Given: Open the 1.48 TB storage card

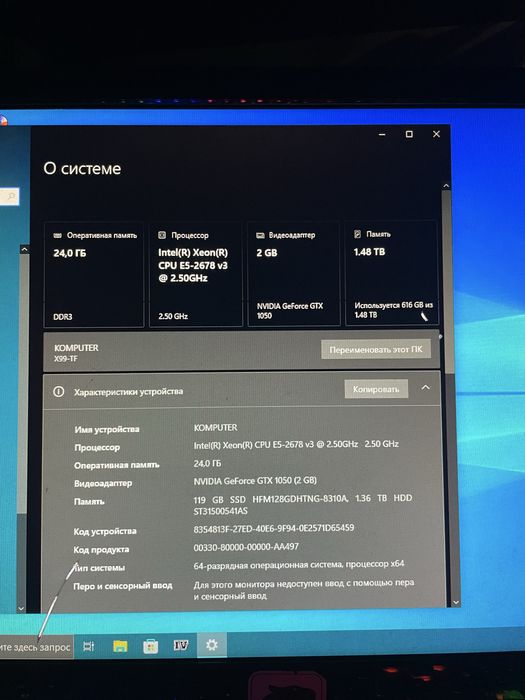Looking at the screenshot, I should coord(392,273).
